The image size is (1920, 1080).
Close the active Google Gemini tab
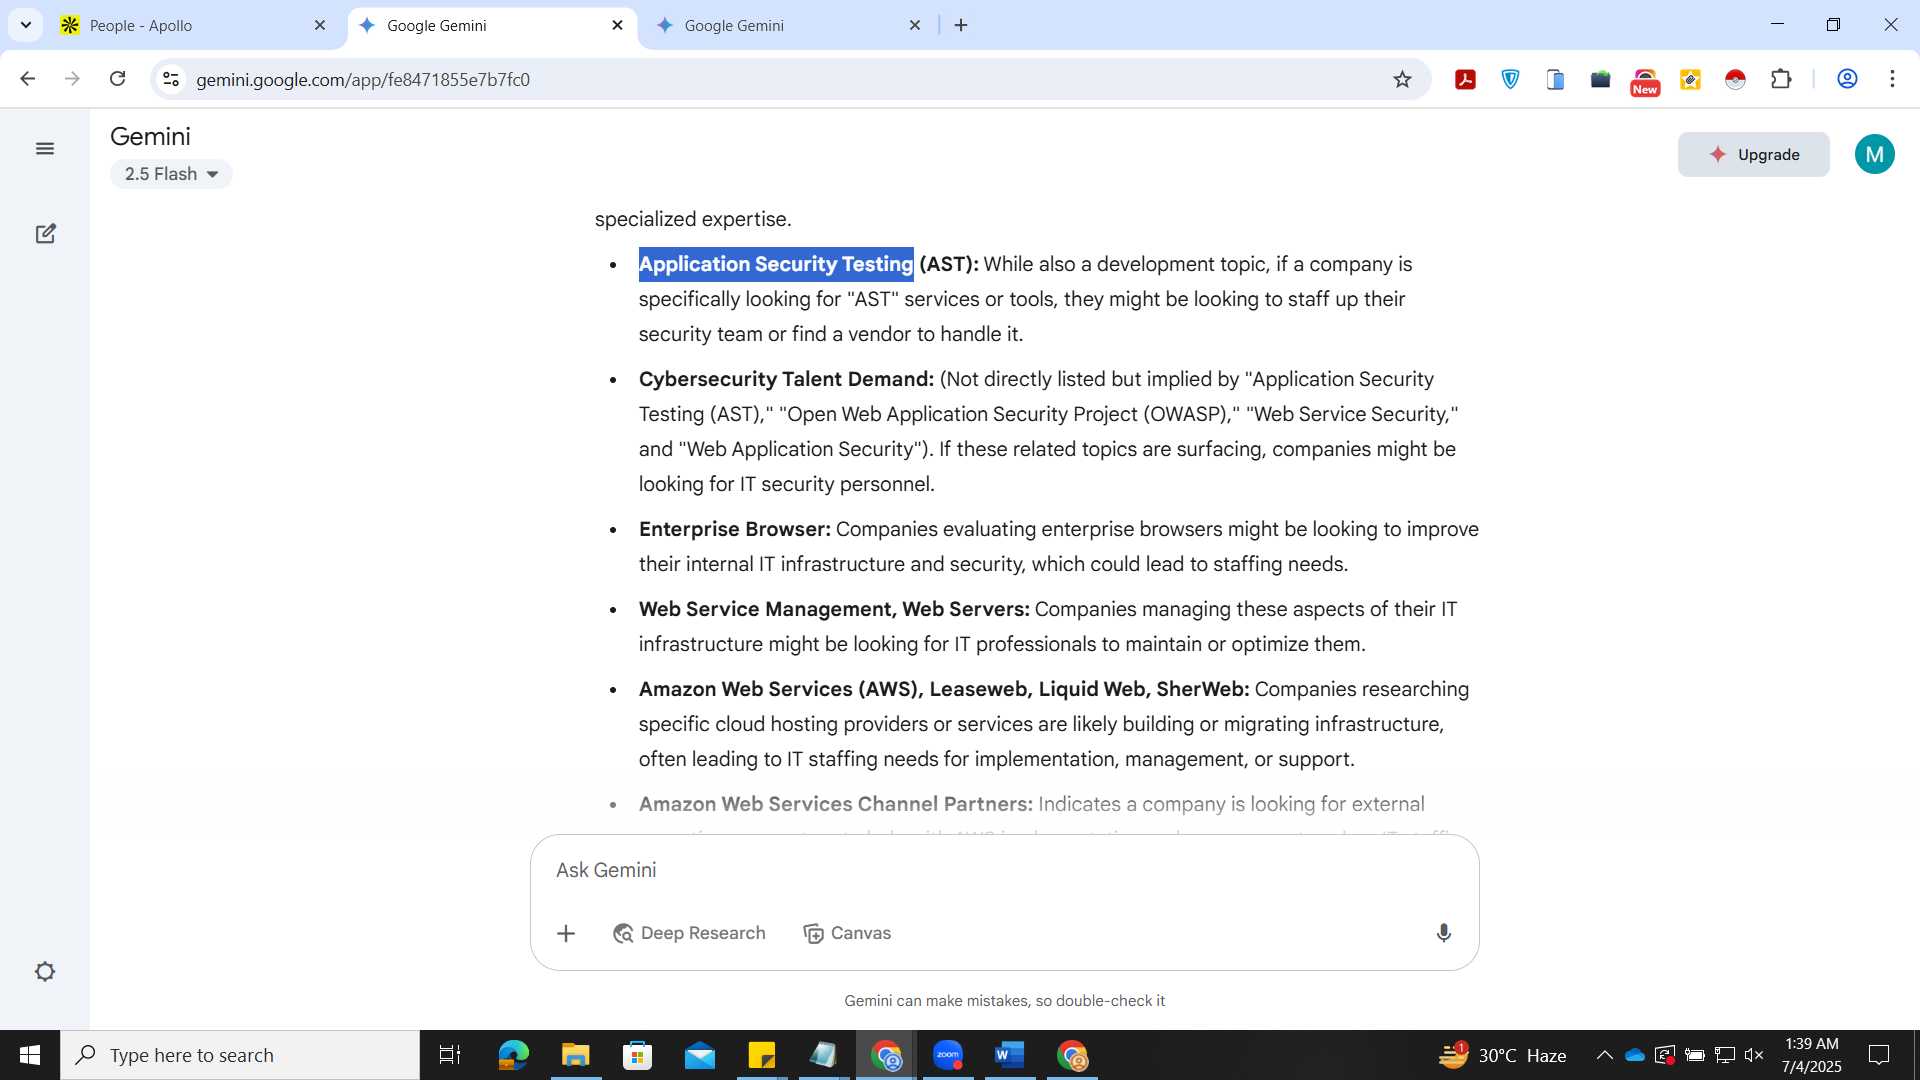coord(617,25)
